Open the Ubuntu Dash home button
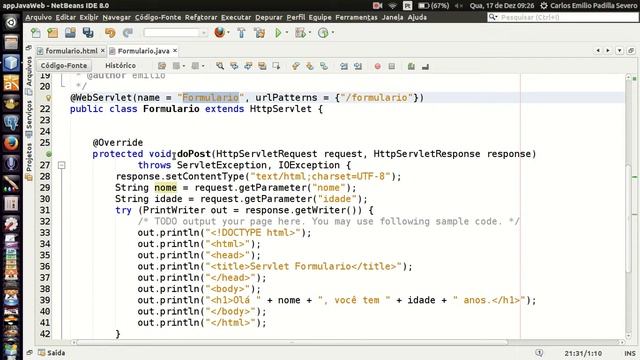The width and height of the screenshot is (640, 360). tap(11, 22)
